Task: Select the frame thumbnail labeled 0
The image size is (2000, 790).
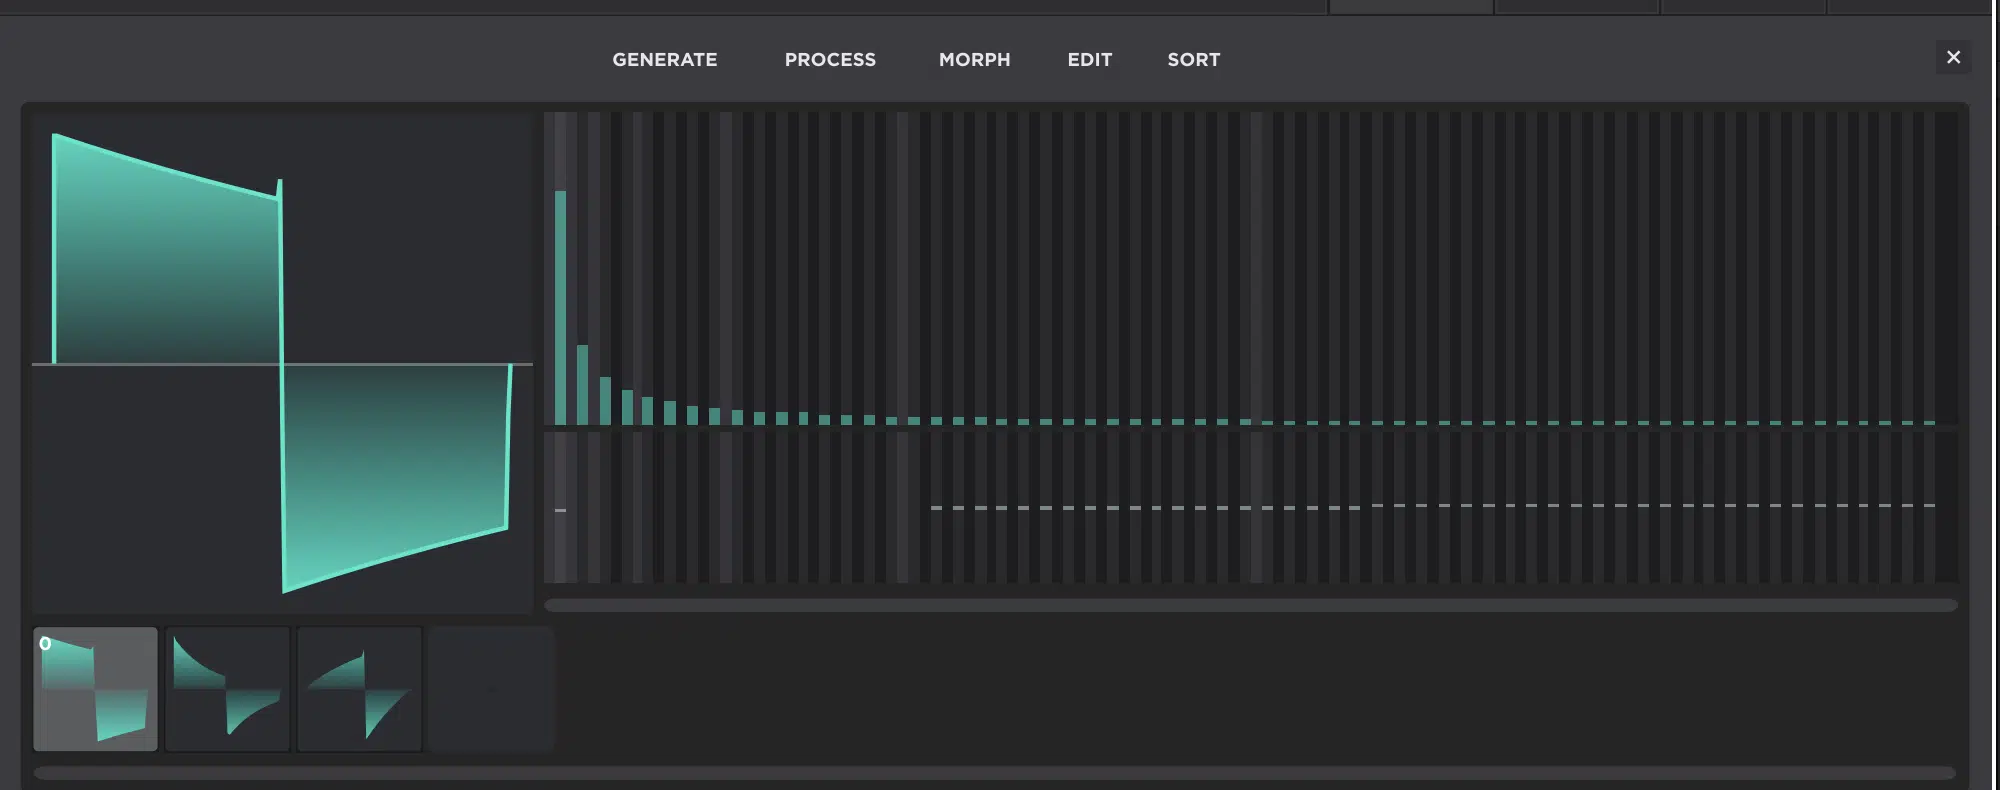Action: click(x=96, y=689)
